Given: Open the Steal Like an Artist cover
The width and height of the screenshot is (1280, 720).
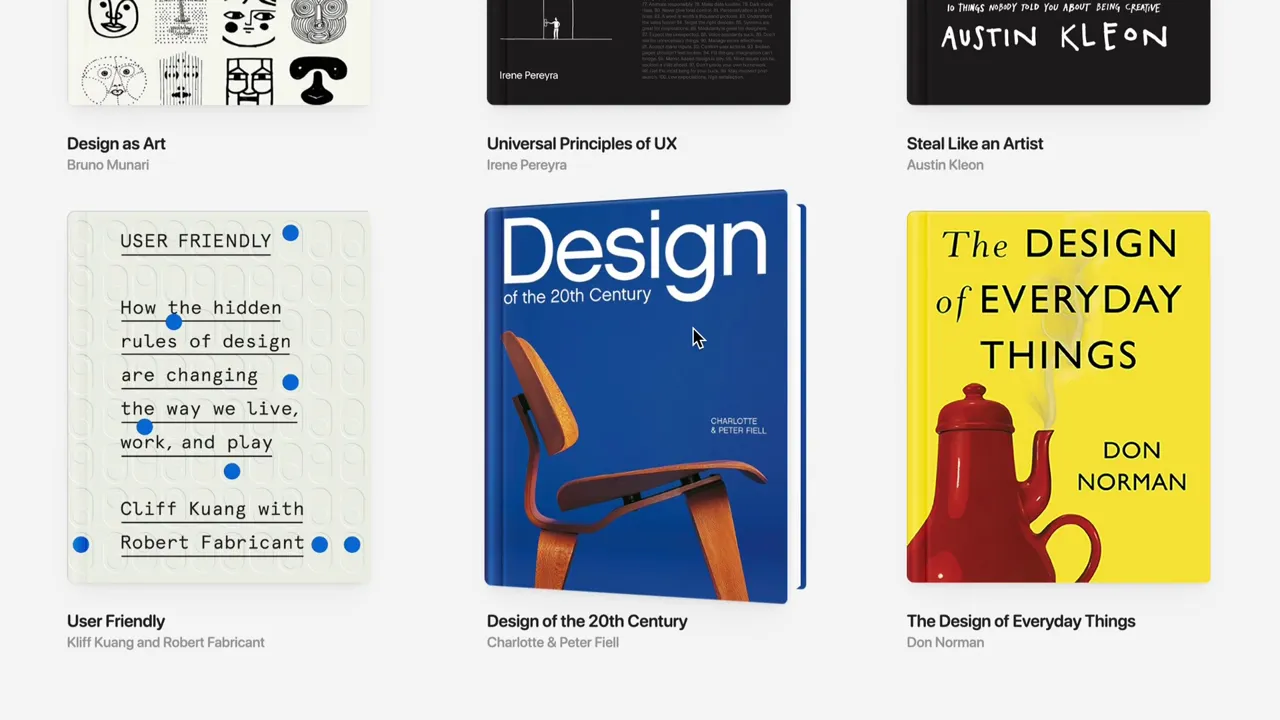Looking at the screenshot, I should pos(1058,52).
